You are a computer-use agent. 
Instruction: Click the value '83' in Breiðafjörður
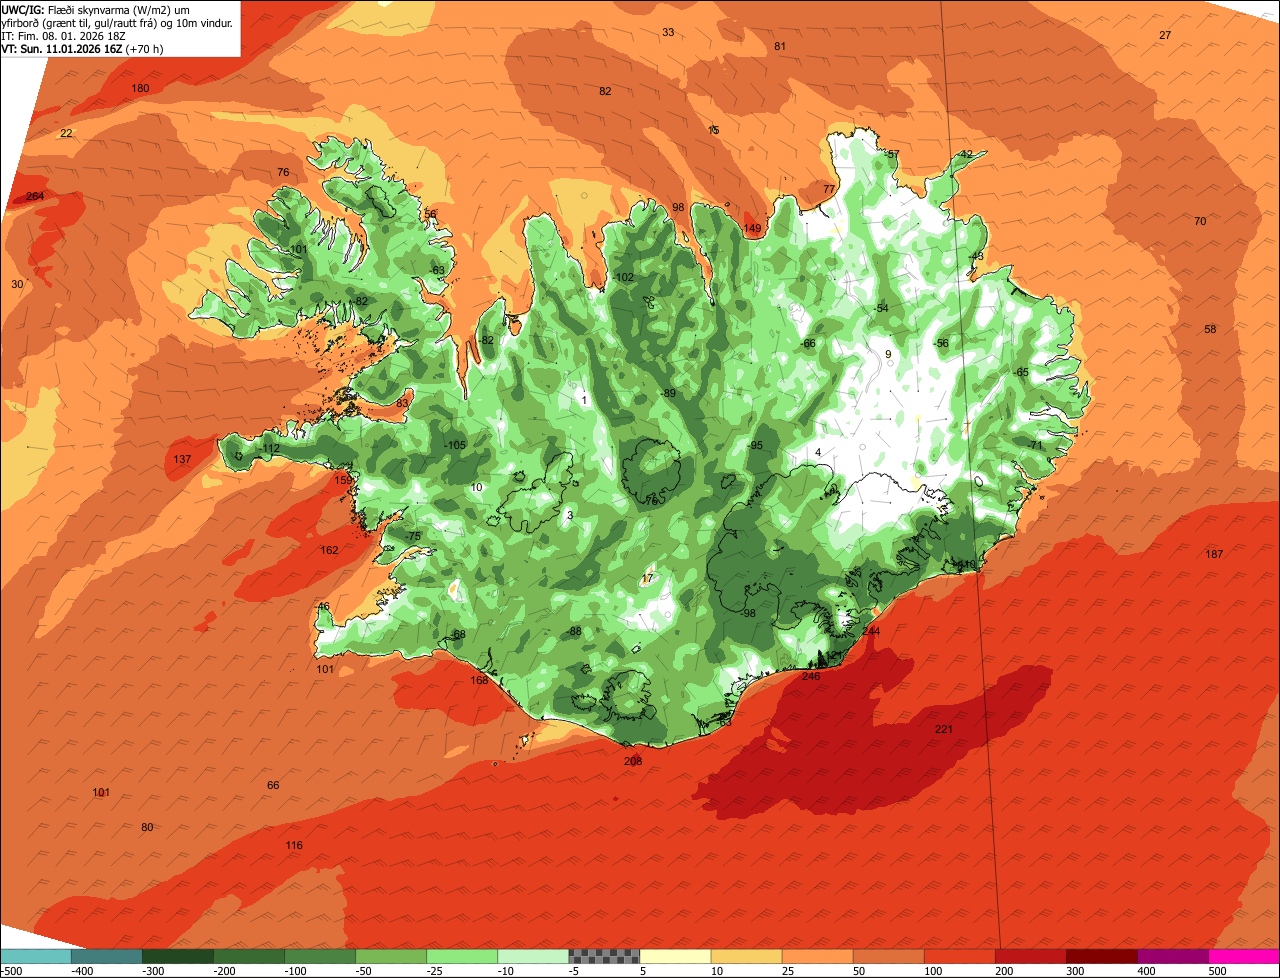click(x=402, y=403)
